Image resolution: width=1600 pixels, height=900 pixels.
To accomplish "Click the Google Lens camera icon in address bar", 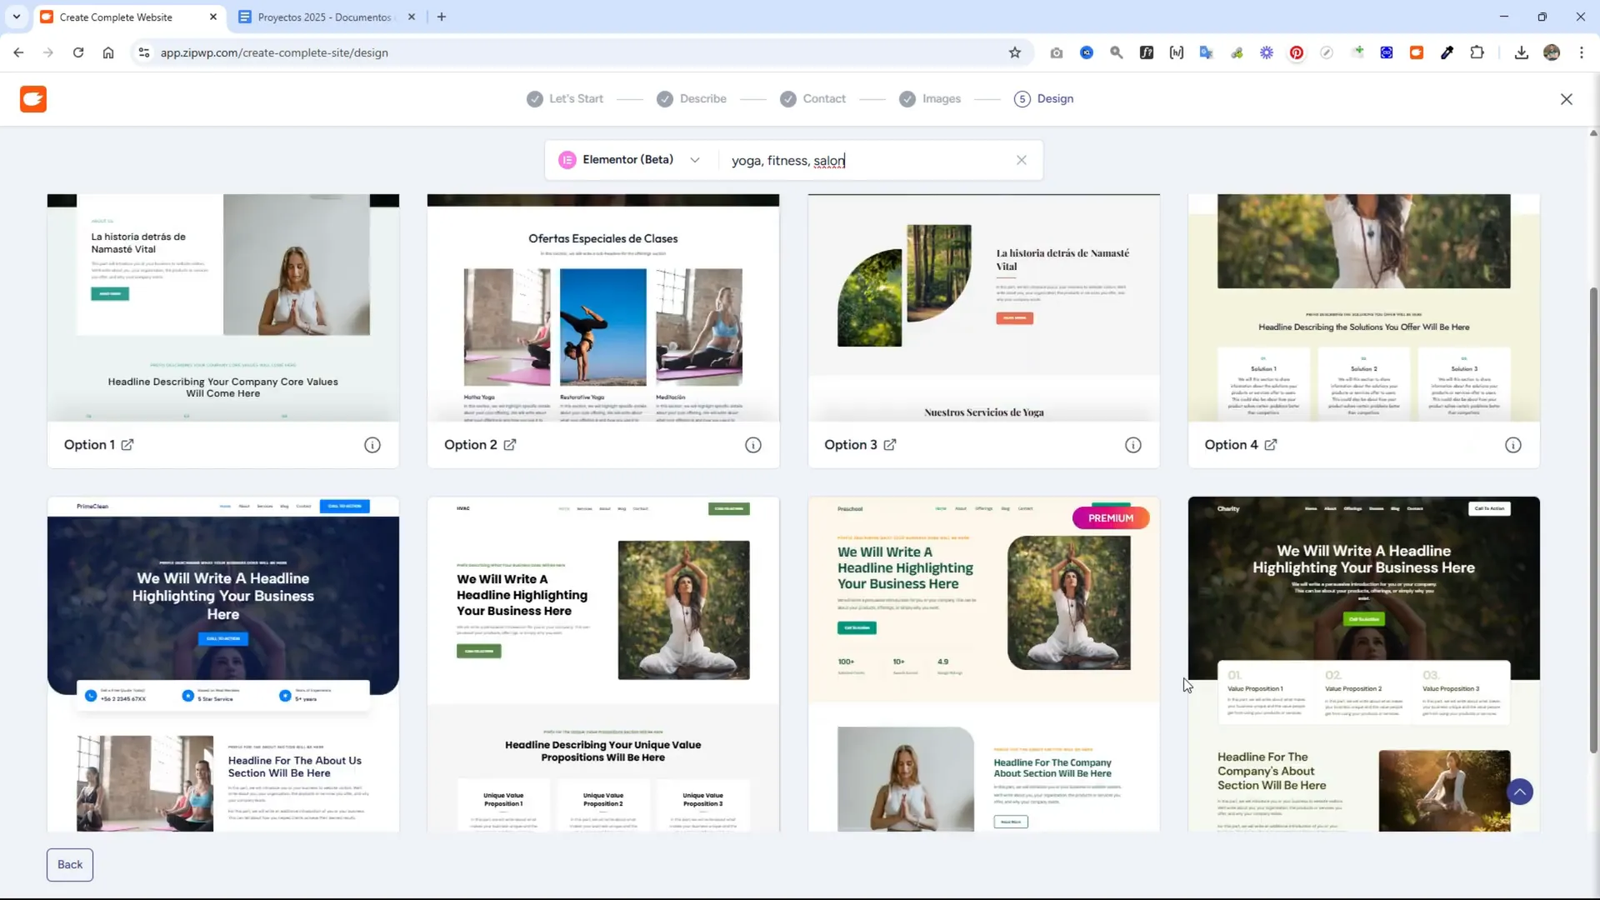I will point(1055,52).
